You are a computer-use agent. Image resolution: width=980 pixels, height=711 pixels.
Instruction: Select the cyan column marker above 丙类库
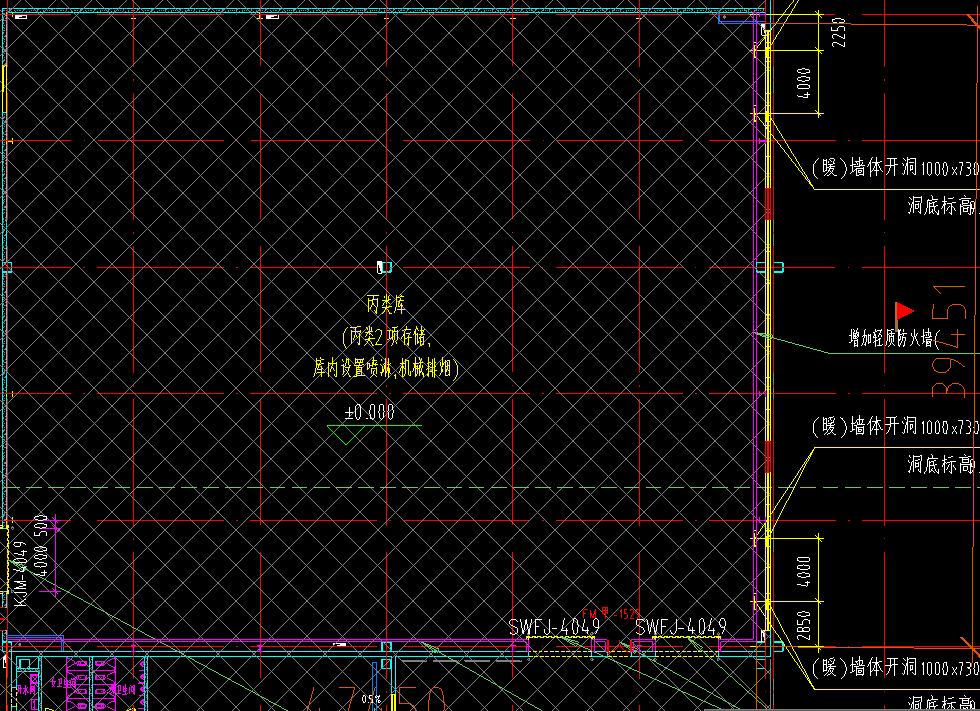tap(384, 267)
